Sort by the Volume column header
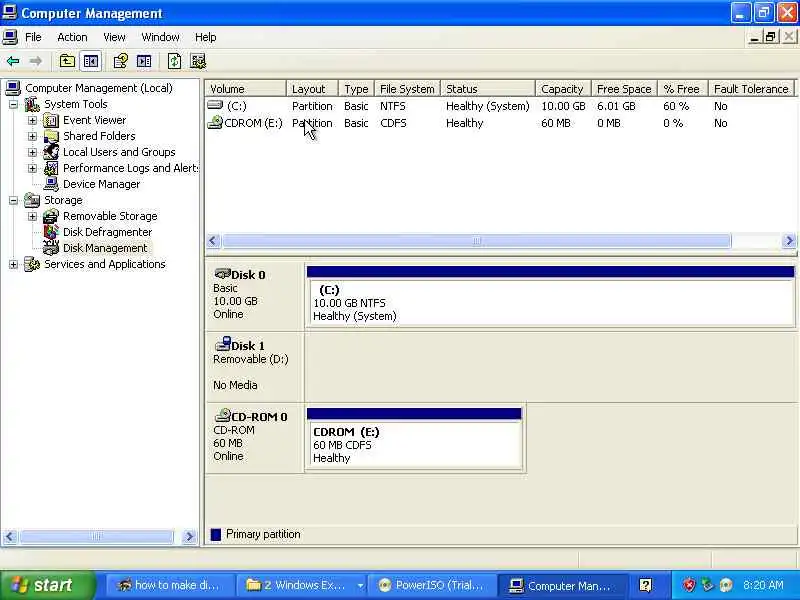Screen dimensions: 800x600 [245, 88]
